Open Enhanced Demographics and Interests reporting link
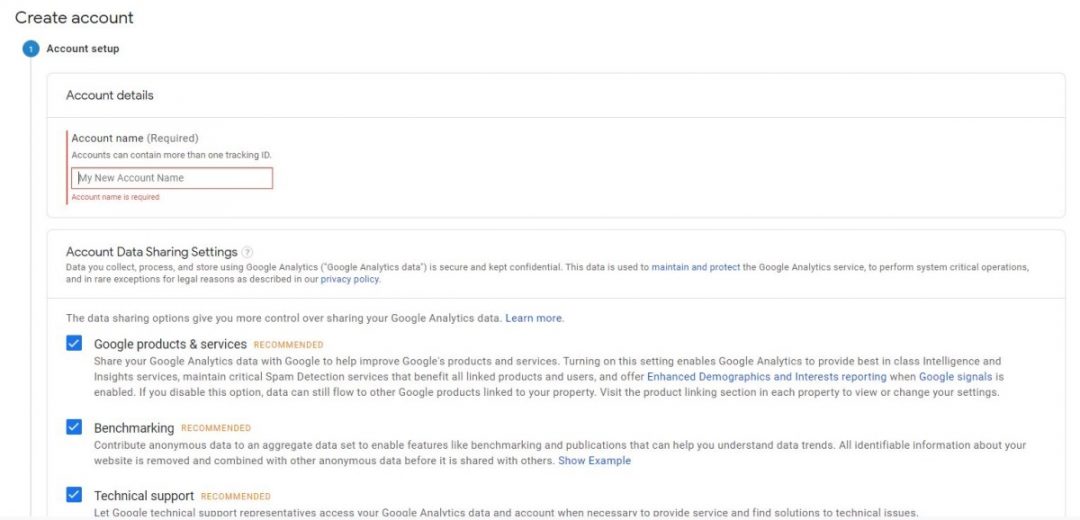 [766, 377]
